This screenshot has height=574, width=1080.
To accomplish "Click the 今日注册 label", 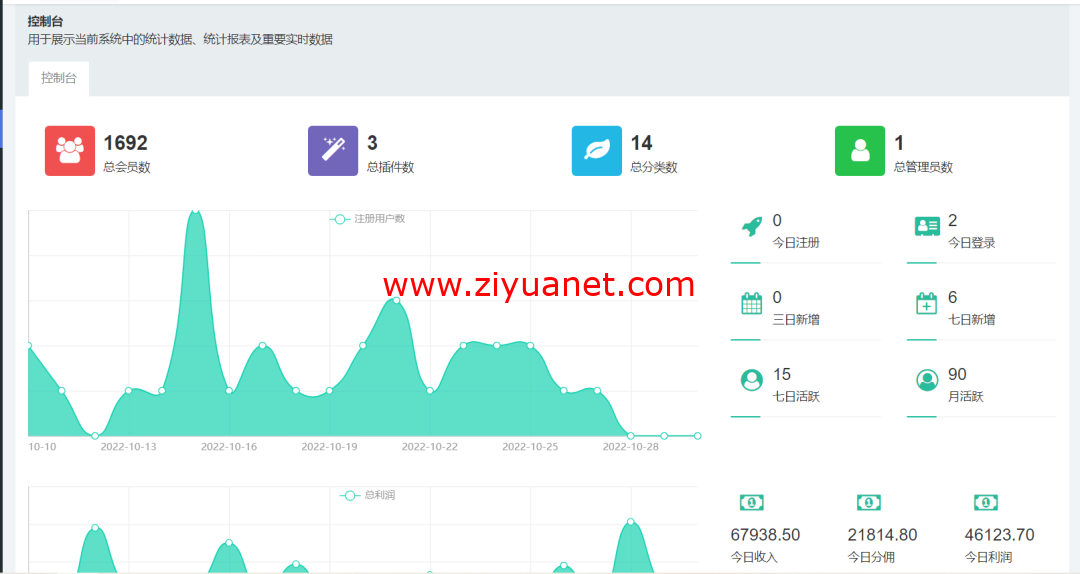I will pos(796,243).
